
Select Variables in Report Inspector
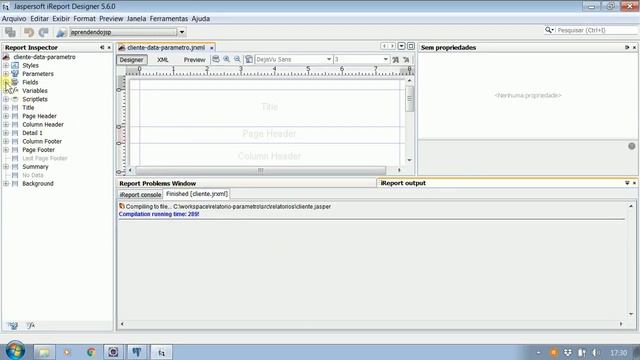[35, 91]
